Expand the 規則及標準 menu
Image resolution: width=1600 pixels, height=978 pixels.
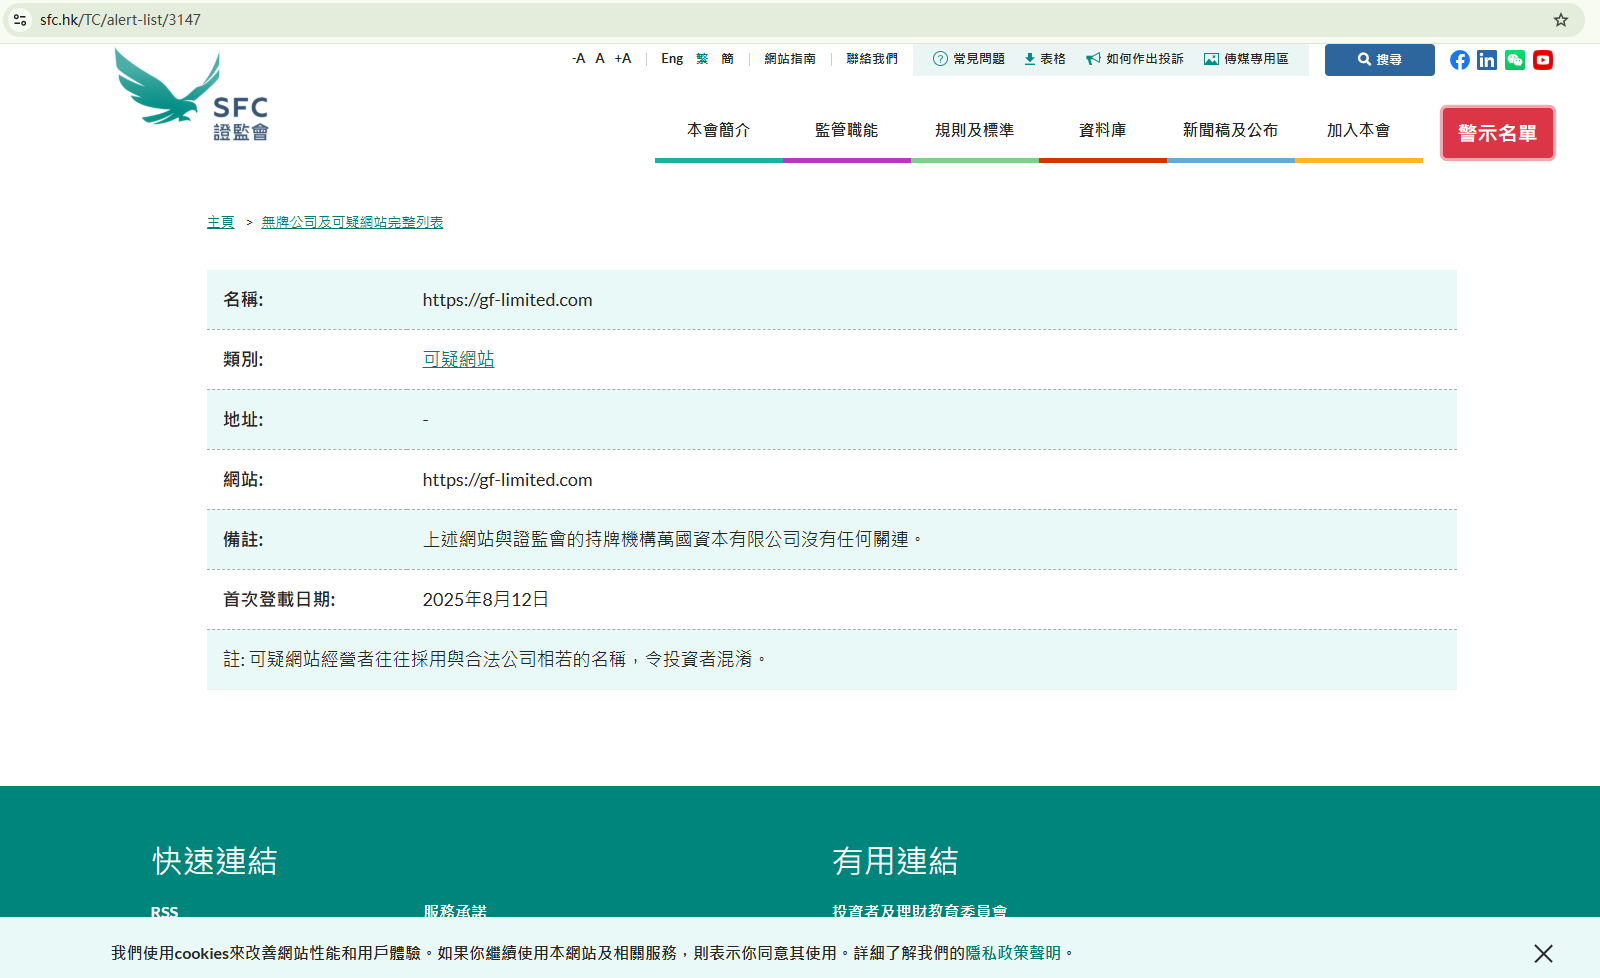click(x=974, y=131)
